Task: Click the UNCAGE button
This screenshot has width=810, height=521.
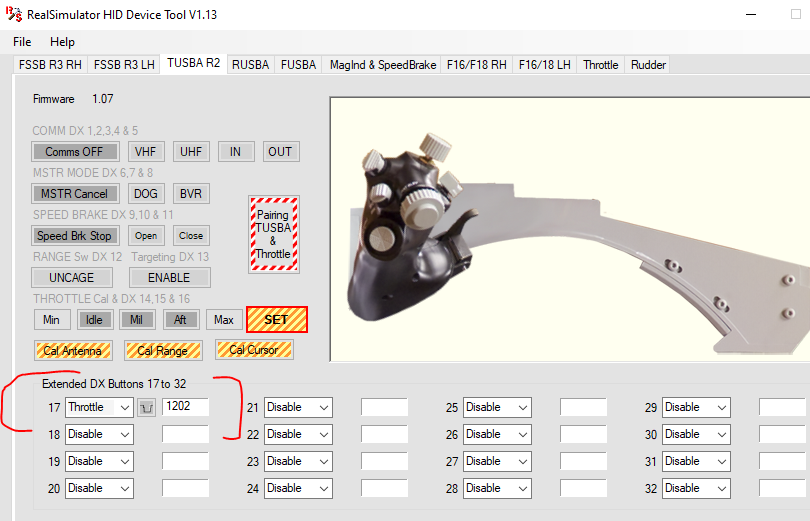Action: [72, 277]
